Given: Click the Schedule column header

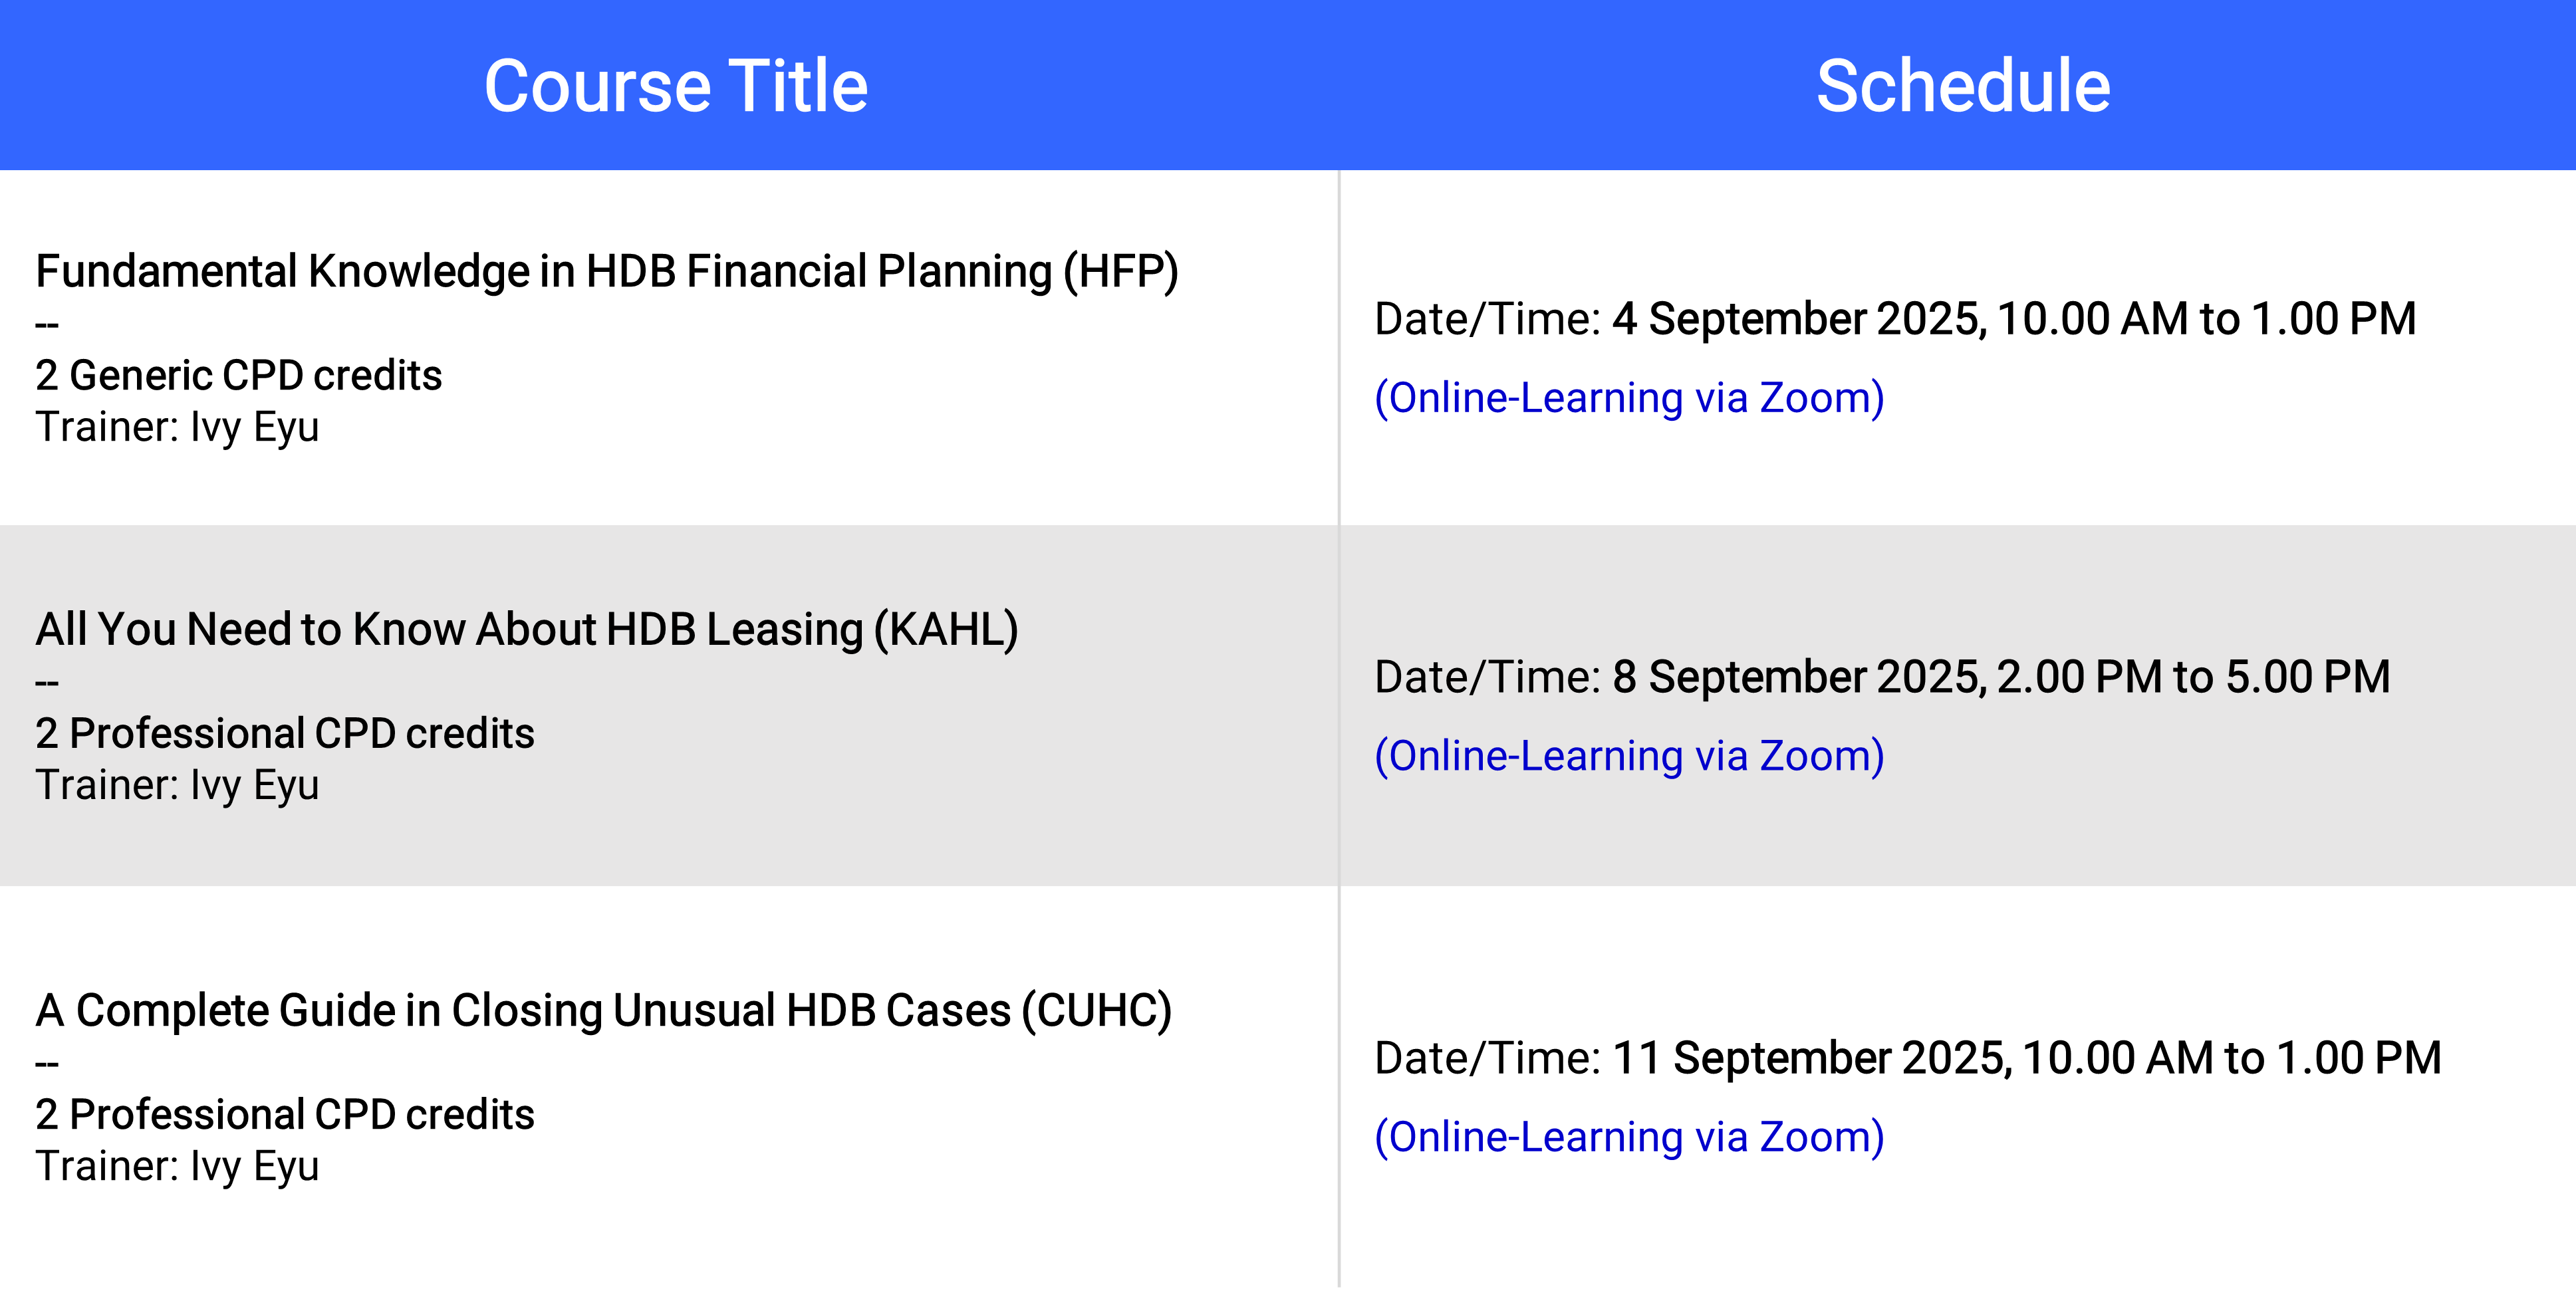Looking at the screenshot, I should coord(1963,86).
